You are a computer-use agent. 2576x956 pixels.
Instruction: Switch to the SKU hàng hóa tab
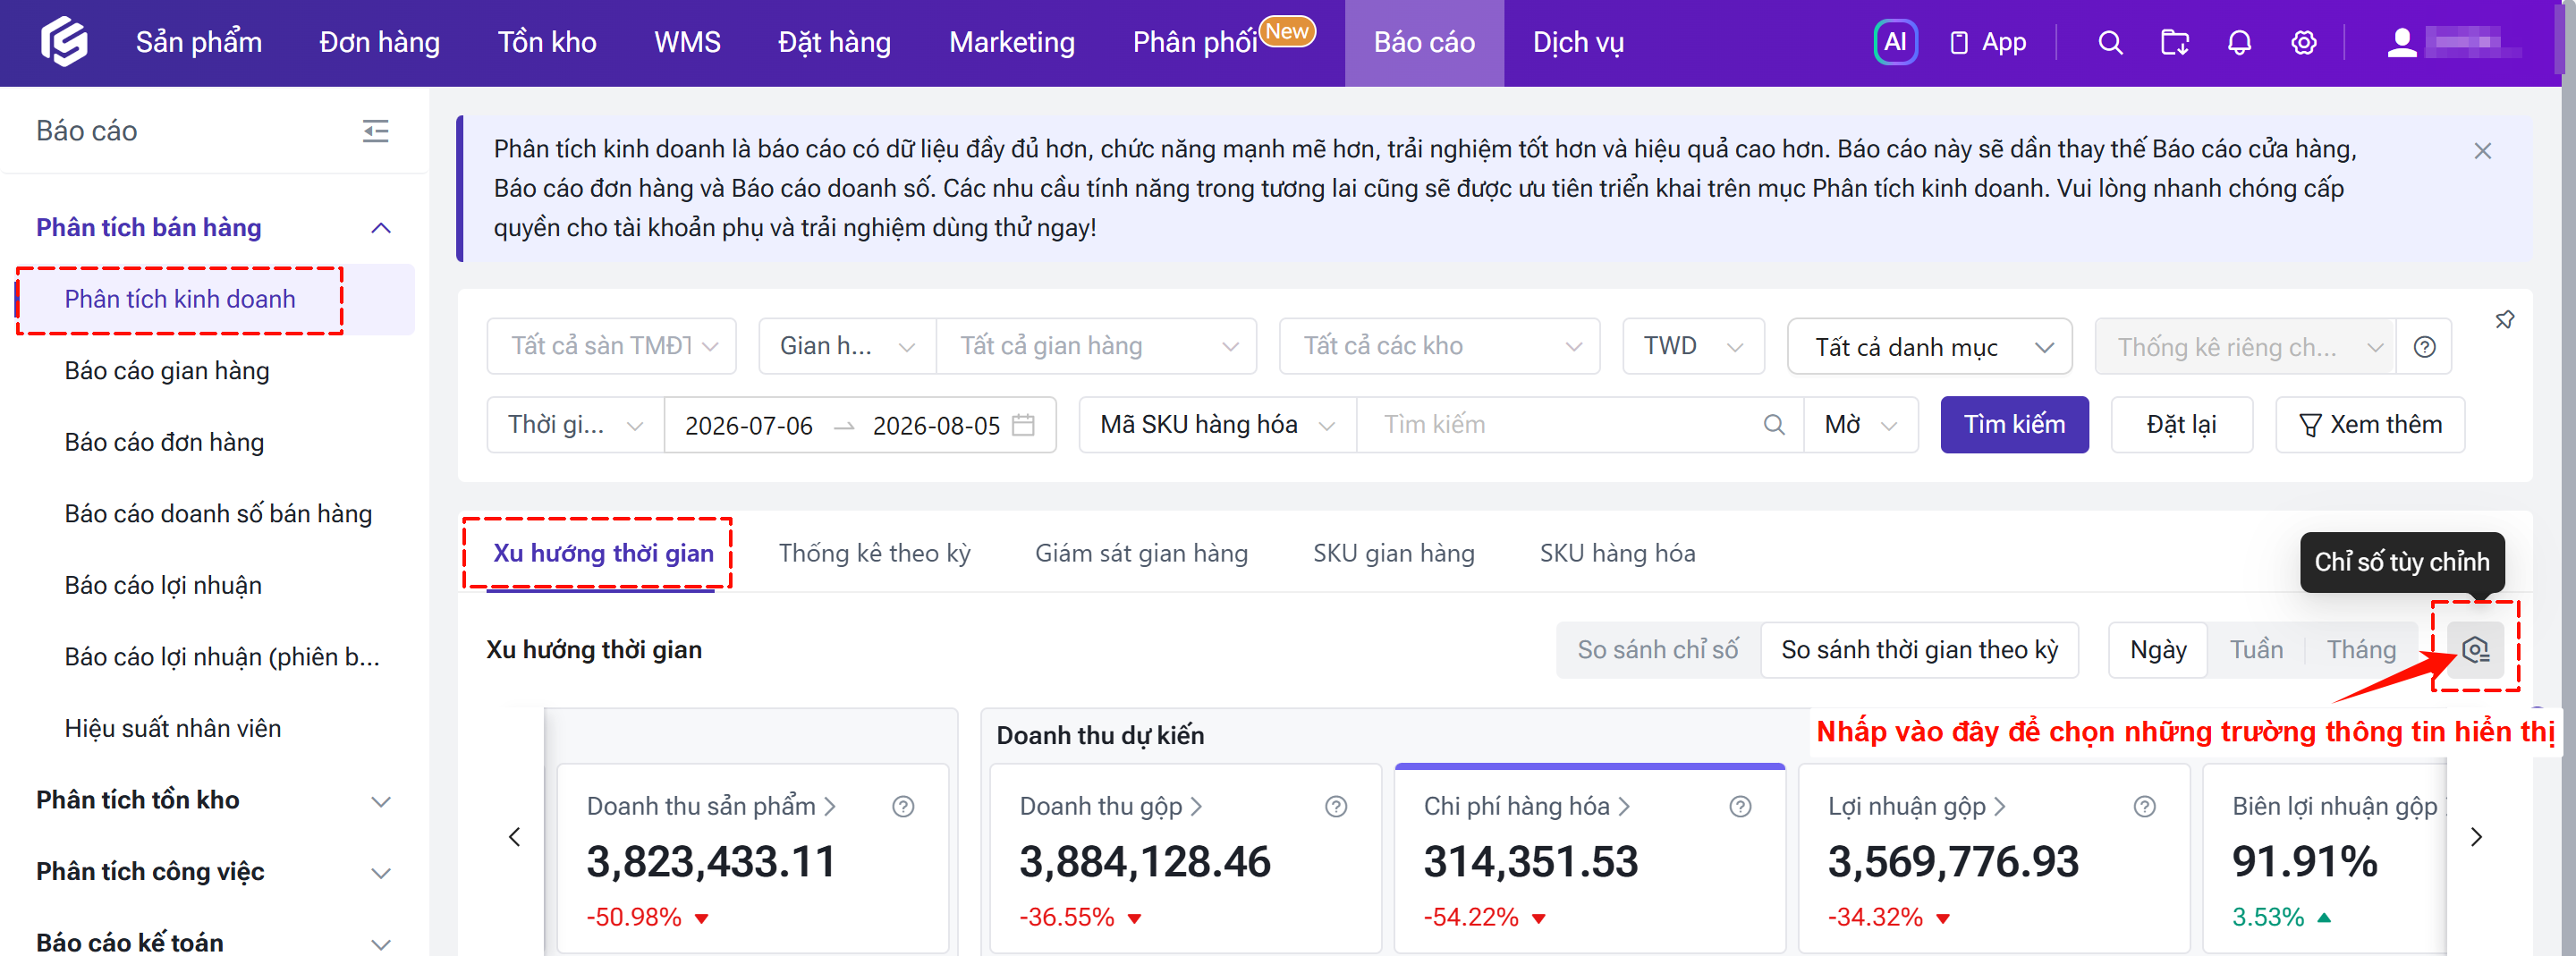coord(1617,553)
